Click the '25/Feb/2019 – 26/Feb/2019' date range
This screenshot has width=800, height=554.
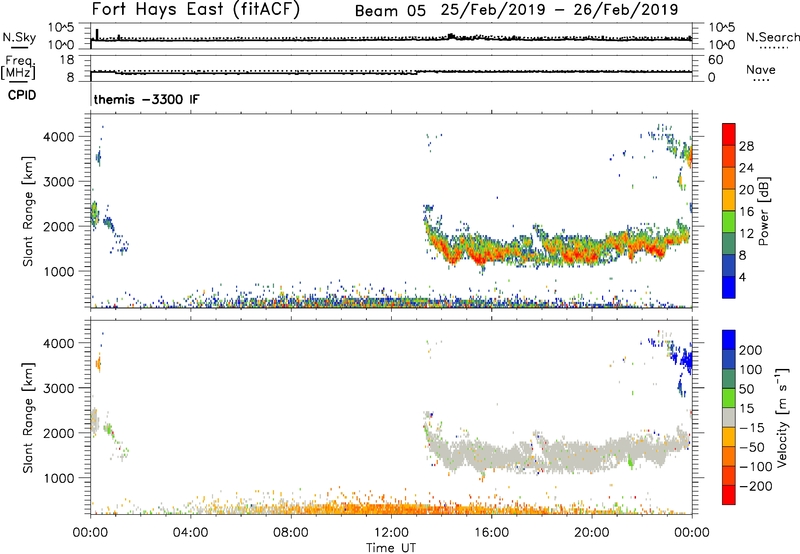tap(559, 9)
